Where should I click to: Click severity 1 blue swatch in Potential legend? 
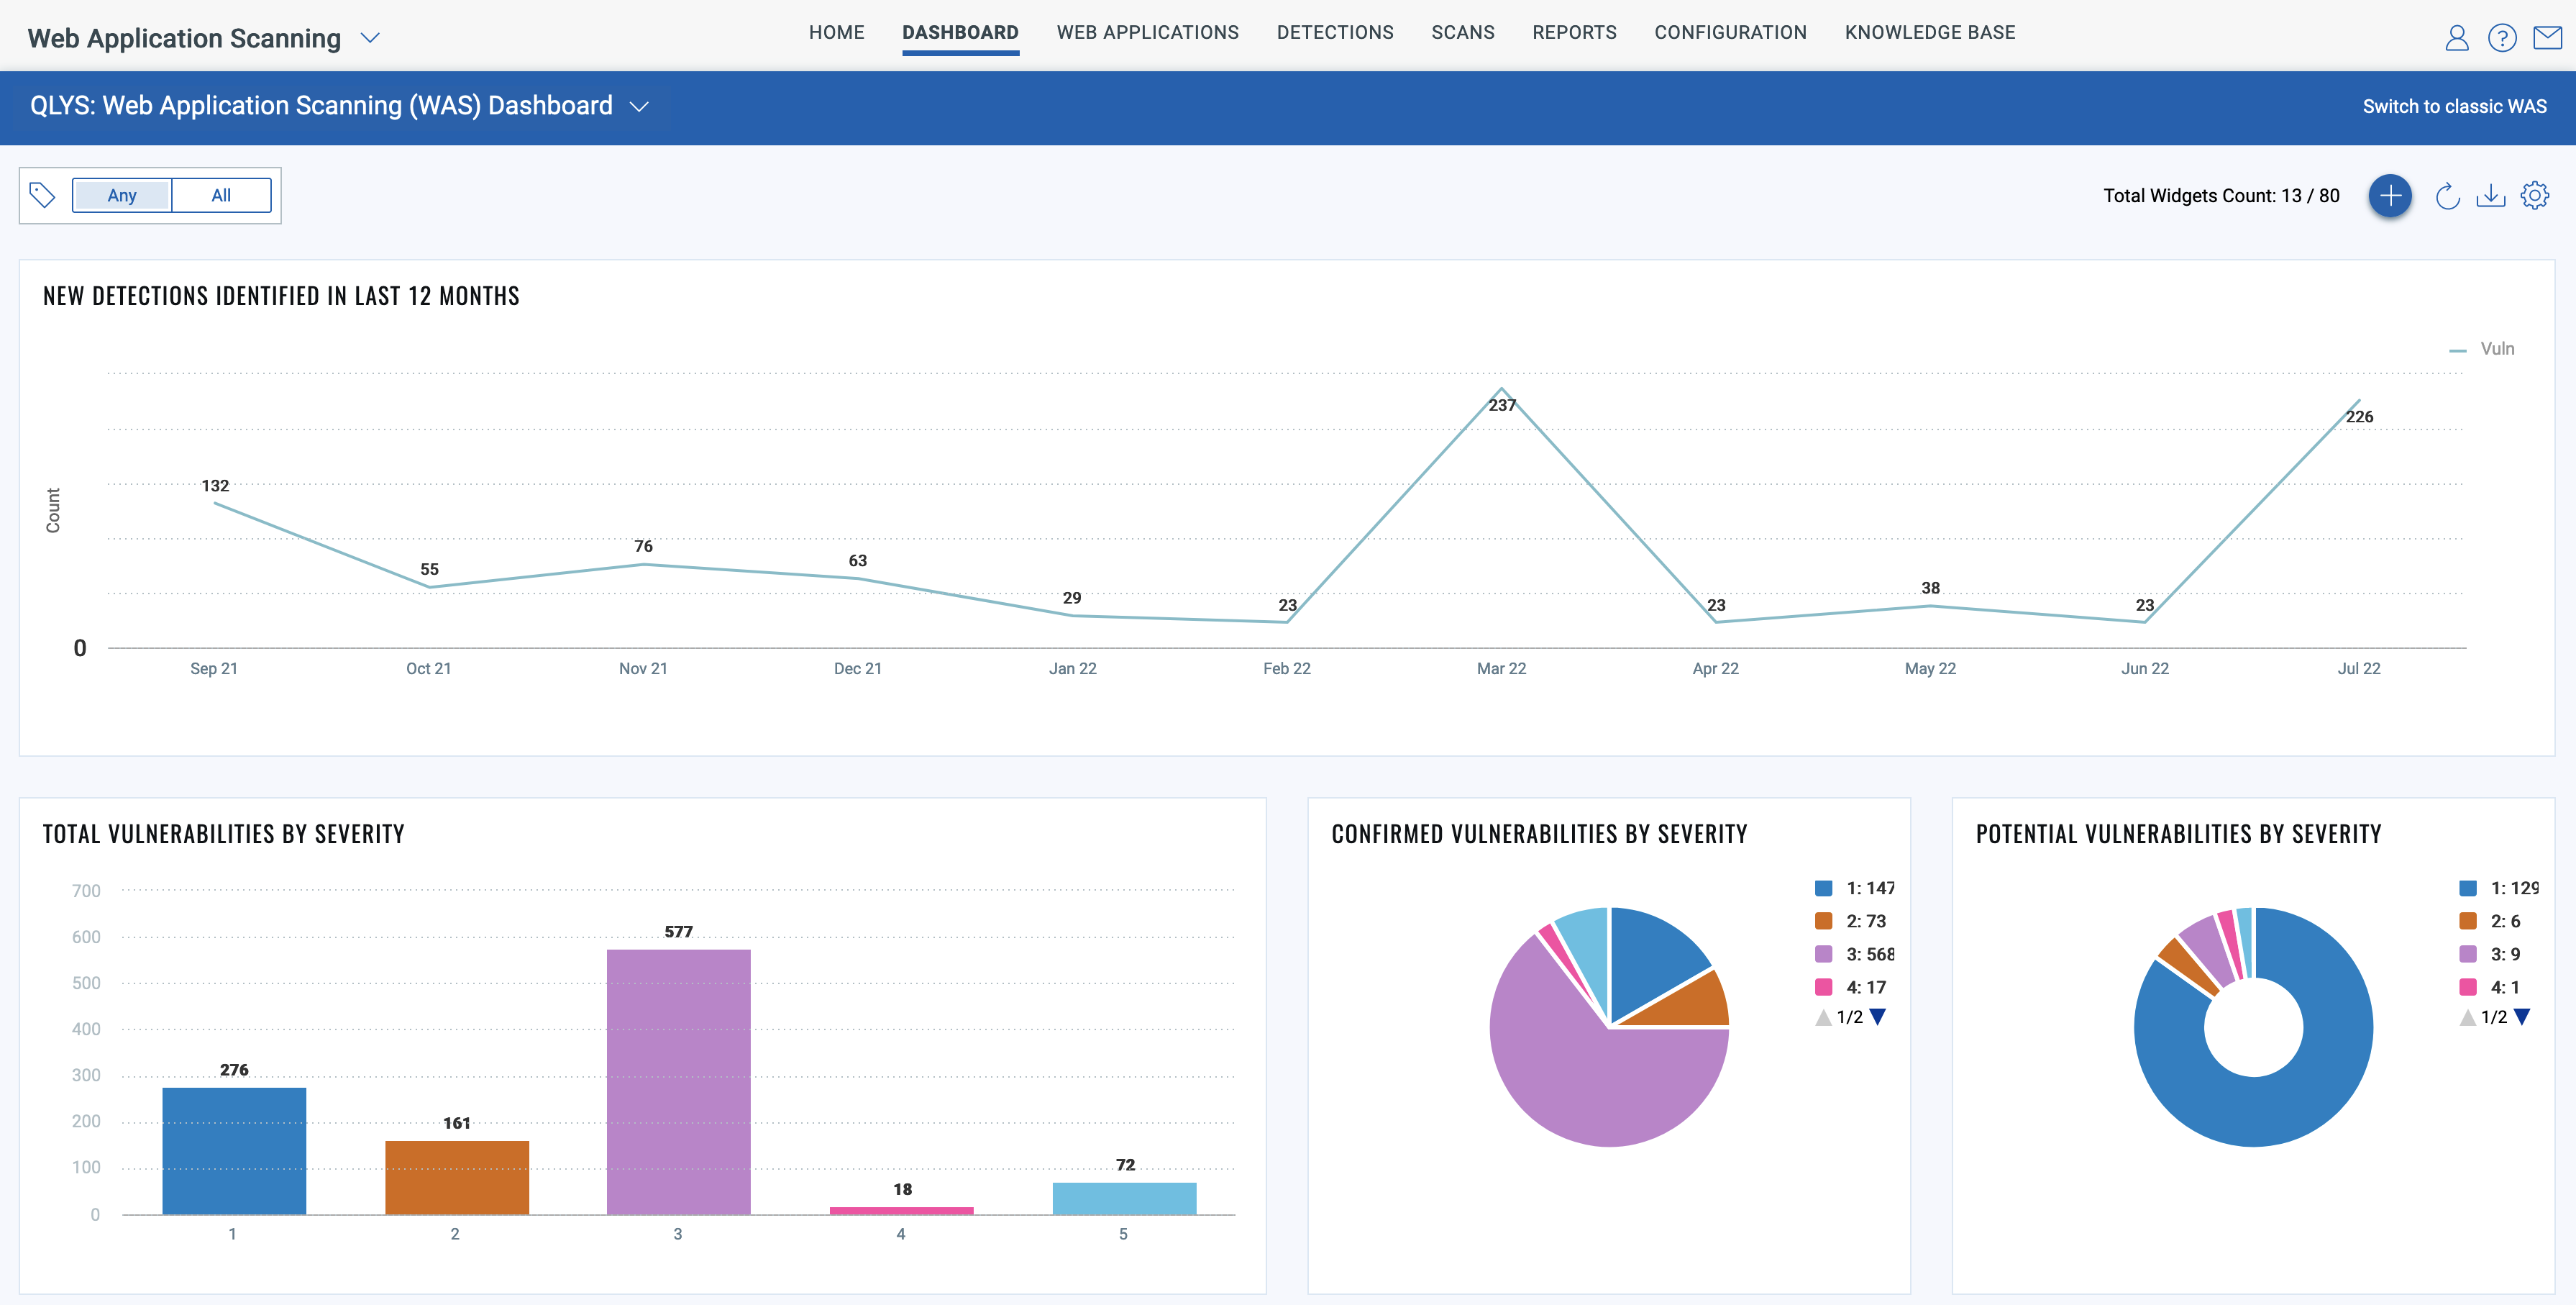(x=2468, y=888)
